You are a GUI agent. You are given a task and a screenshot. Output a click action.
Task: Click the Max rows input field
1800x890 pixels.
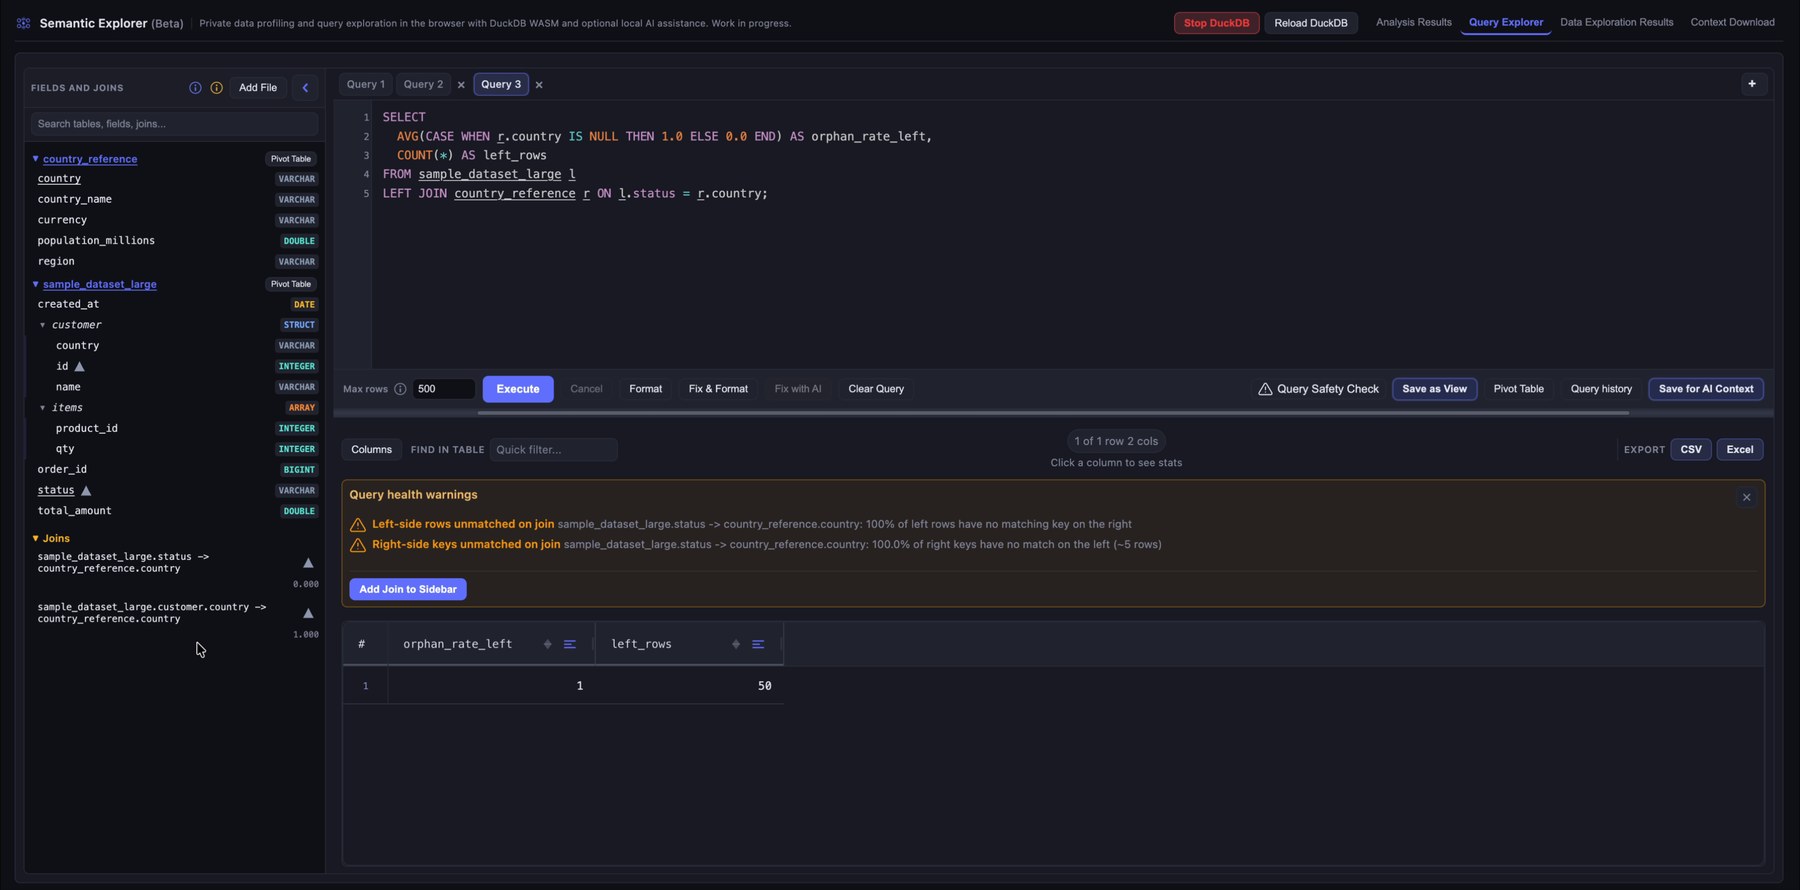click(443, 389)
